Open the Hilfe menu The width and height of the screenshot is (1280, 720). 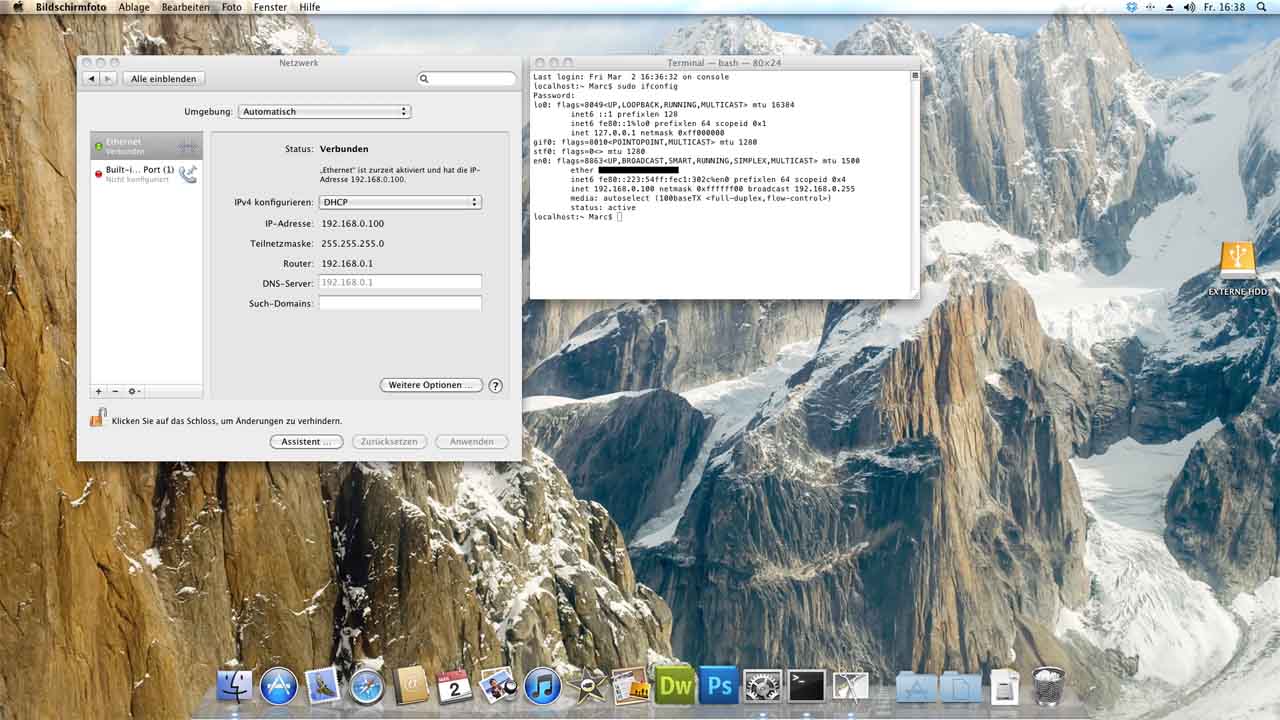tap(310, 7)
